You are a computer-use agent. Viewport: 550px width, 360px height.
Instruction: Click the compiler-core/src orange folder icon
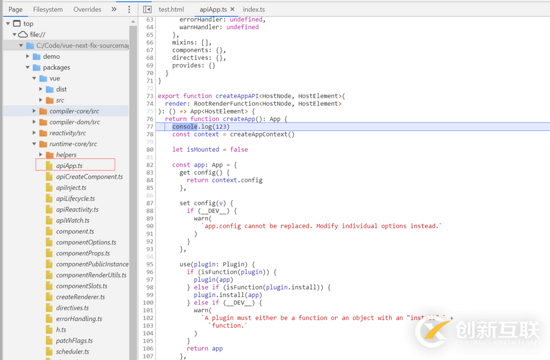pyautogui.click(x=43, y=111)
